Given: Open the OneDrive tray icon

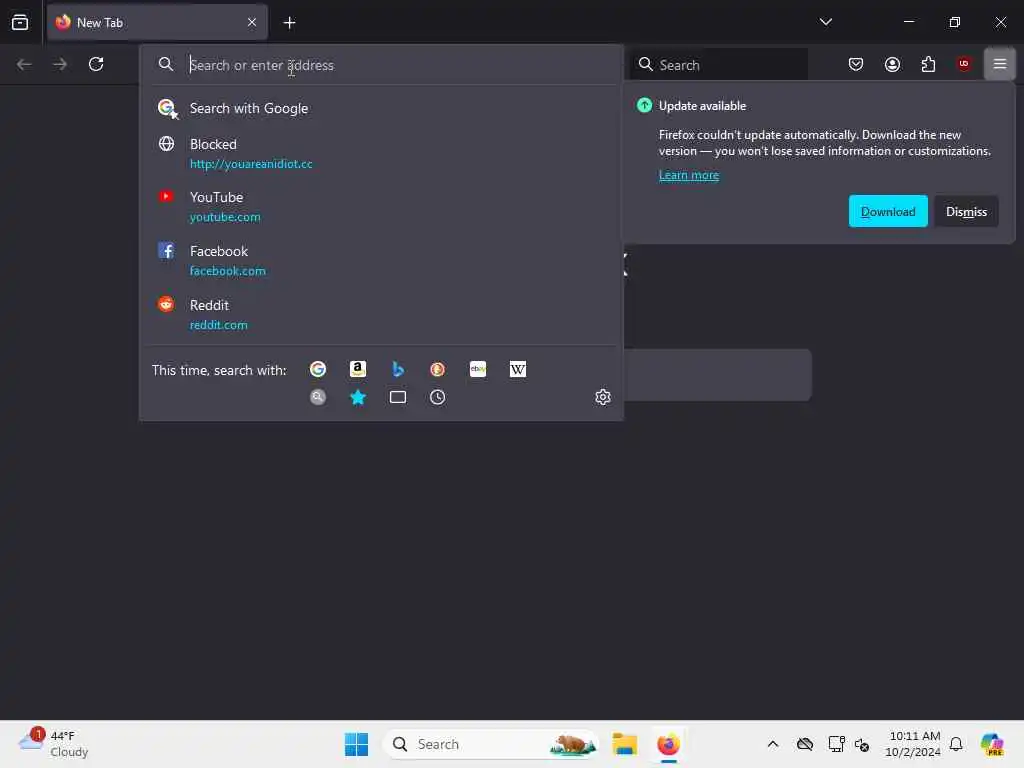Looking at the screenshot, I should 805,744.
